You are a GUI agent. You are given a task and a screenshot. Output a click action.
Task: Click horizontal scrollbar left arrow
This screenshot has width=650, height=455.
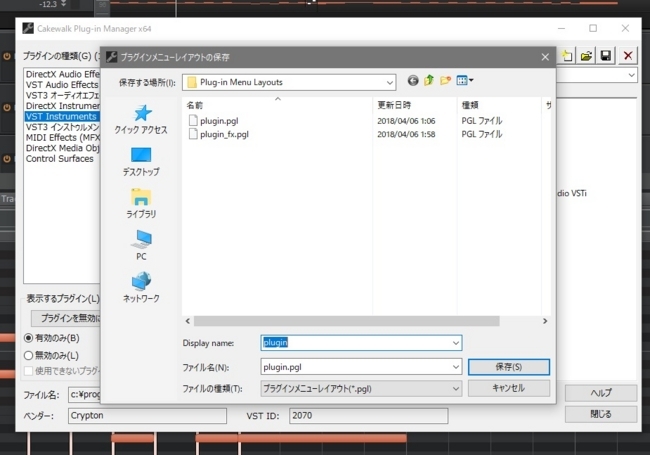tap(188, 321)
